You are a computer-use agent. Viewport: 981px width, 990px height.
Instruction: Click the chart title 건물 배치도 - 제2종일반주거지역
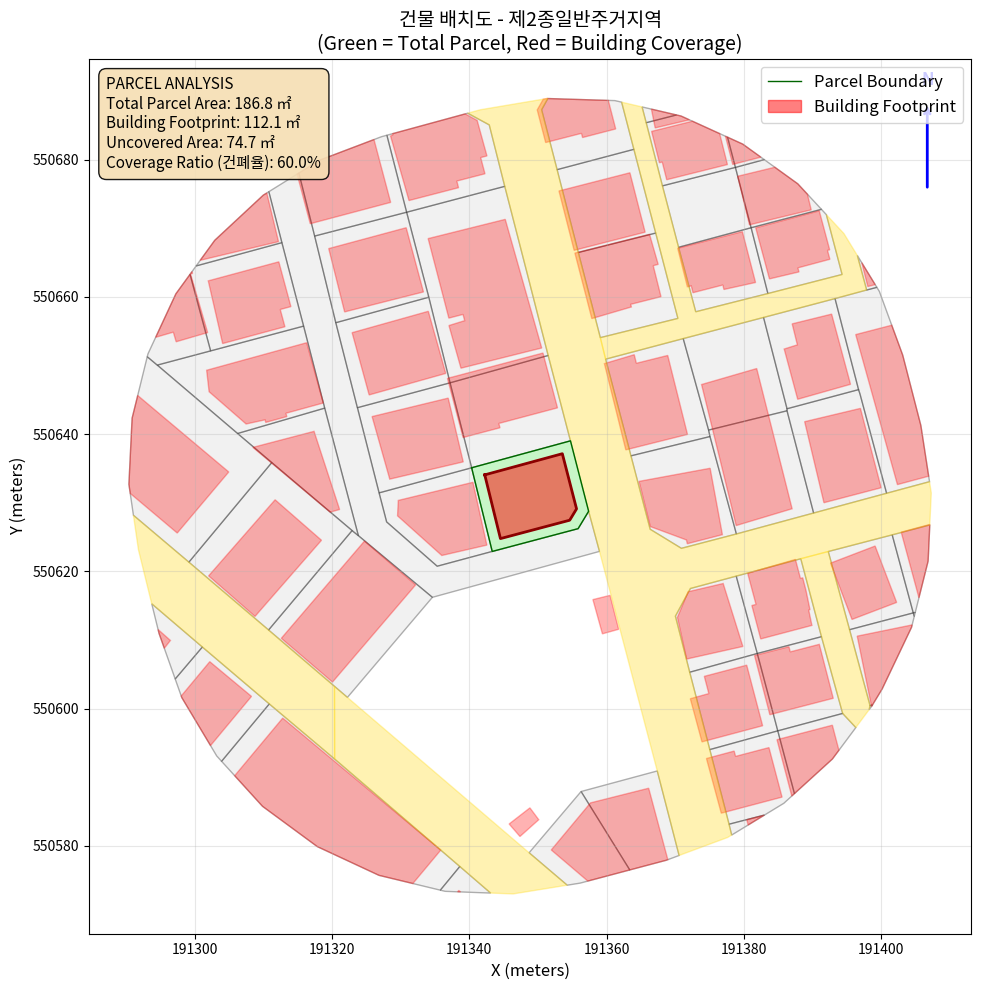(x=529, y=19)
